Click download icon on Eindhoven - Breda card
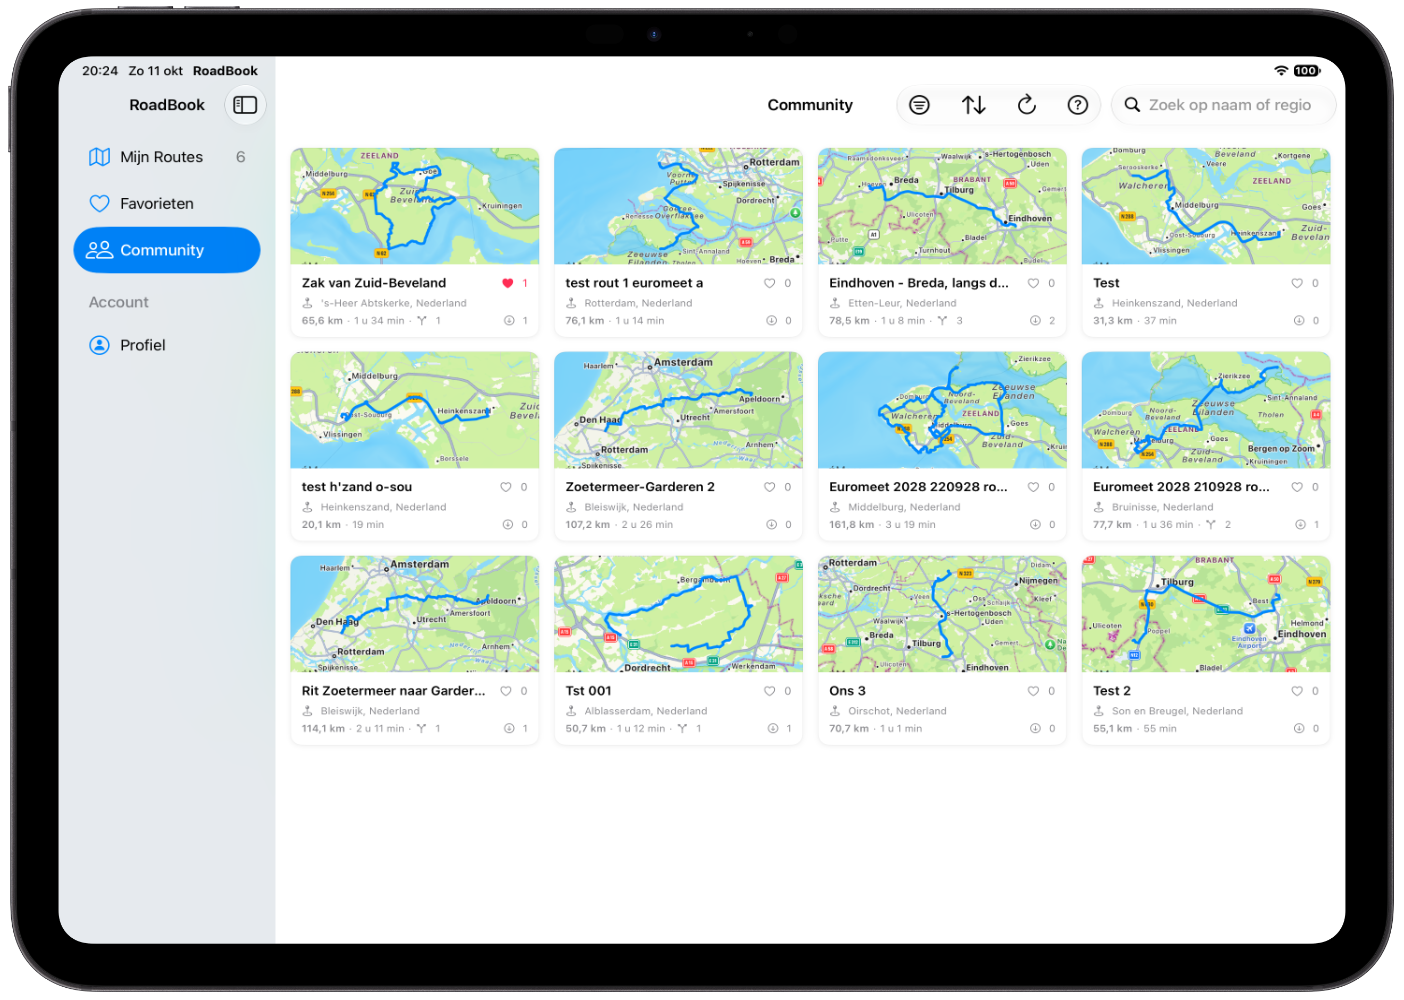 point(1035,321)
